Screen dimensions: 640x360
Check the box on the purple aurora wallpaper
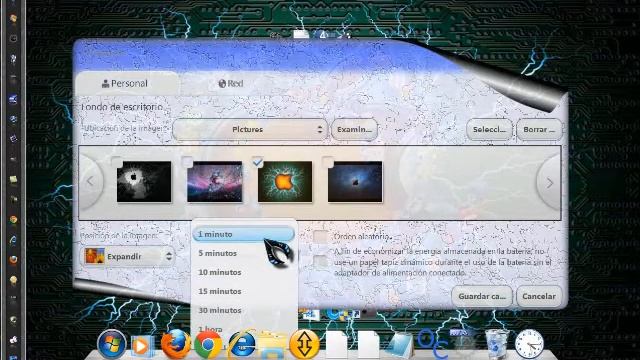click(x=187, y=162)
